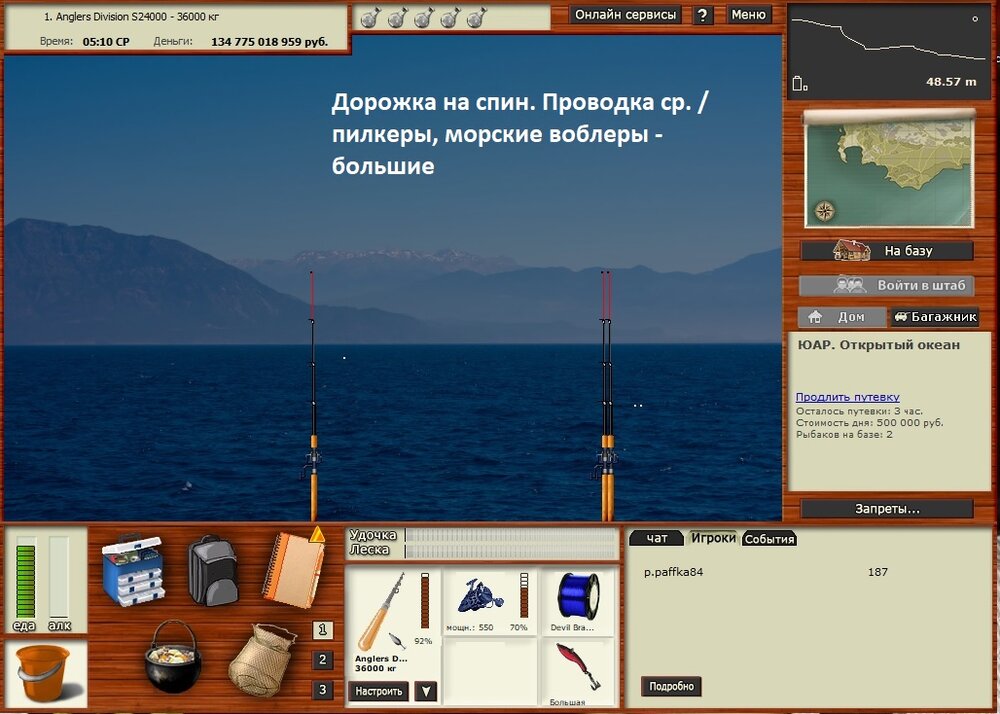Switch to rod slot 2
This screenshot has height=714, width=1000.
pos(322,660)
